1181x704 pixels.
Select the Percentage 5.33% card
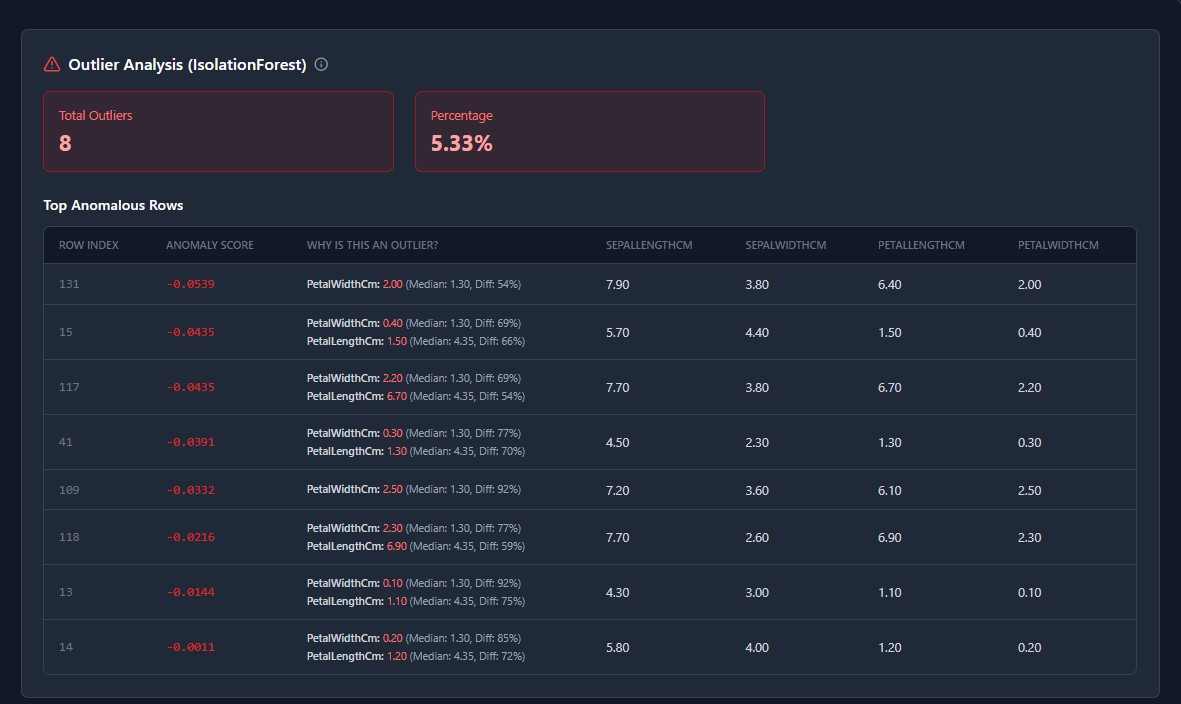click(589, 131)
